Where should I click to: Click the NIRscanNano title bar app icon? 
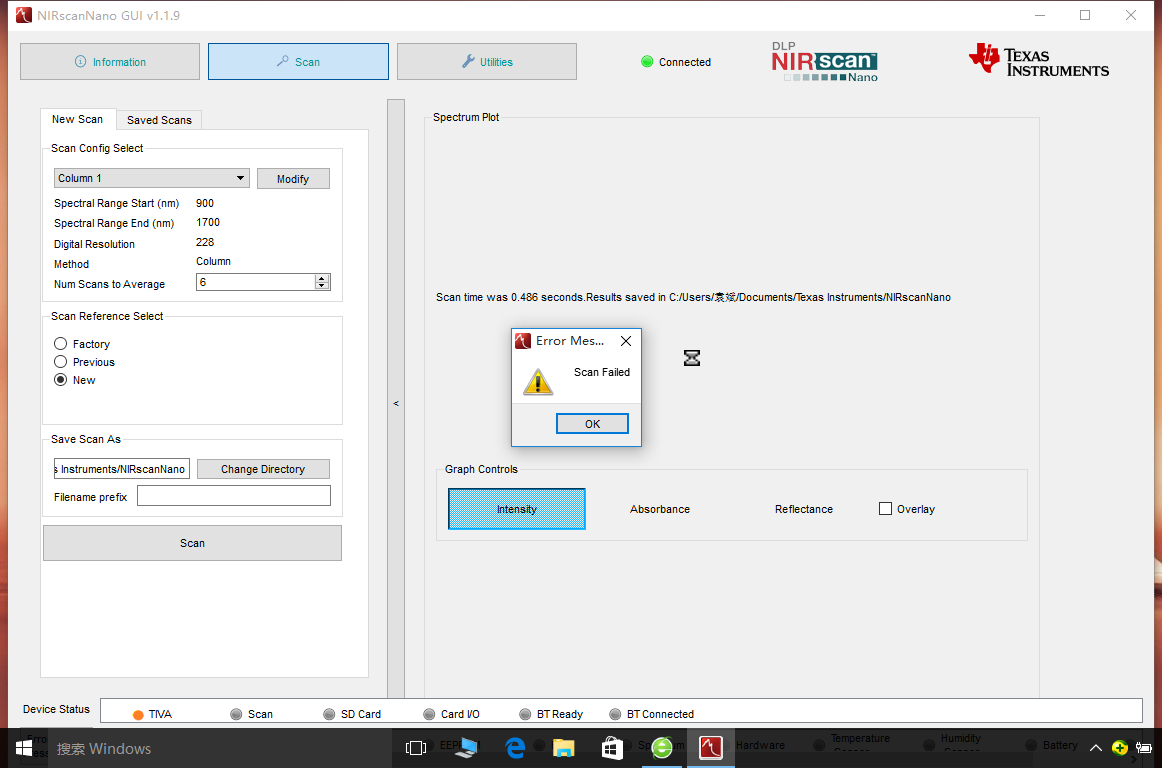tap(24, 15)
